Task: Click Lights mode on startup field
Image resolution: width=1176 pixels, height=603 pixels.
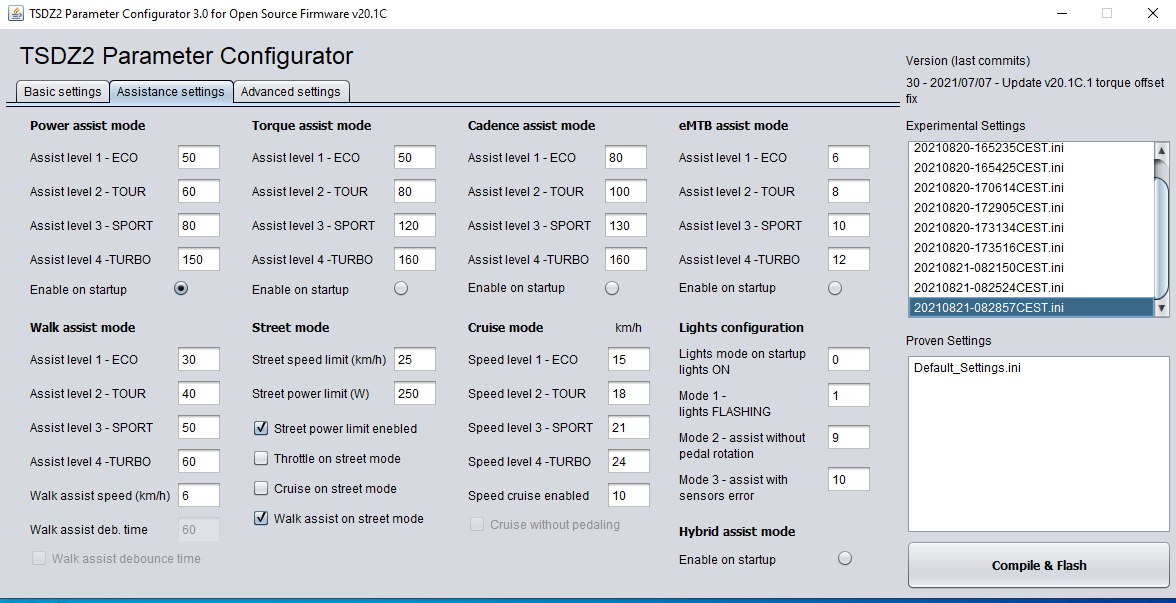Action: coord(849,359)
